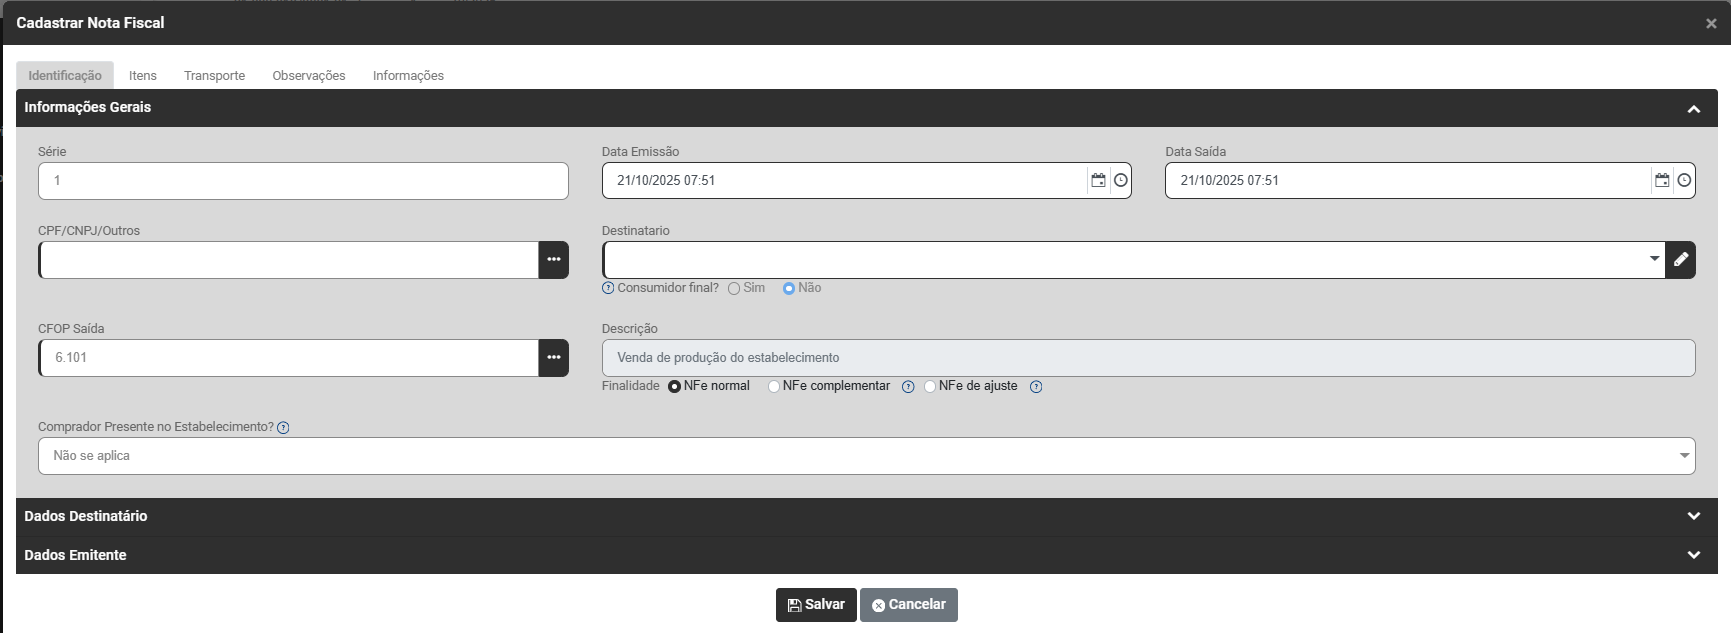1731x633 pixels.
Task: Open the Data Saída calendar picker
Action: click(x=1661, y=181)
